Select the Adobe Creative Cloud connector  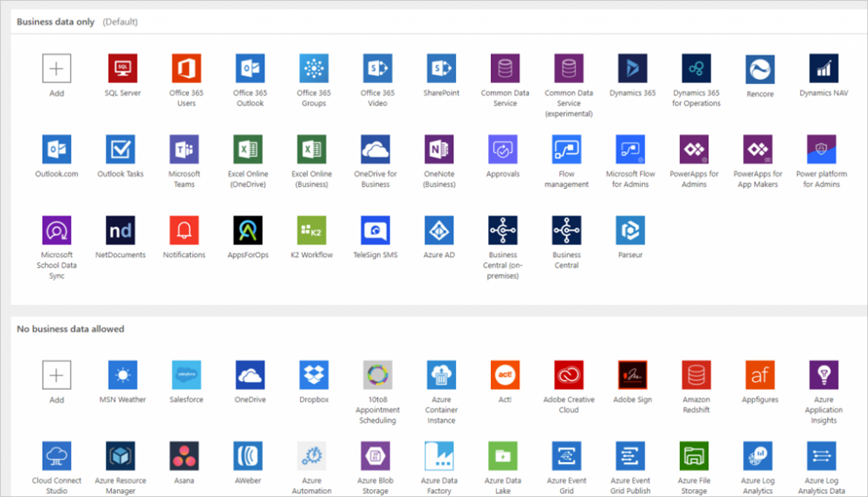tap(569, 375)
